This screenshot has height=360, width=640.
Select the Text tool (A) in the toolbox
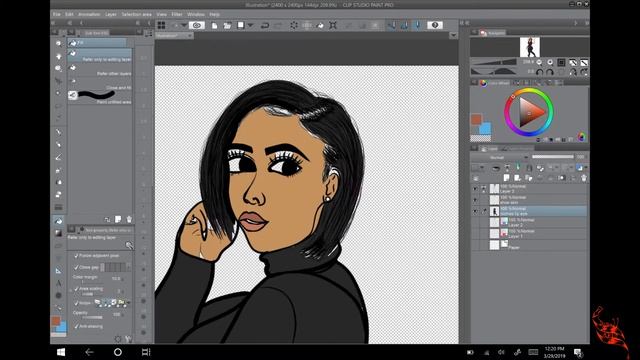(x=58, y=283)
